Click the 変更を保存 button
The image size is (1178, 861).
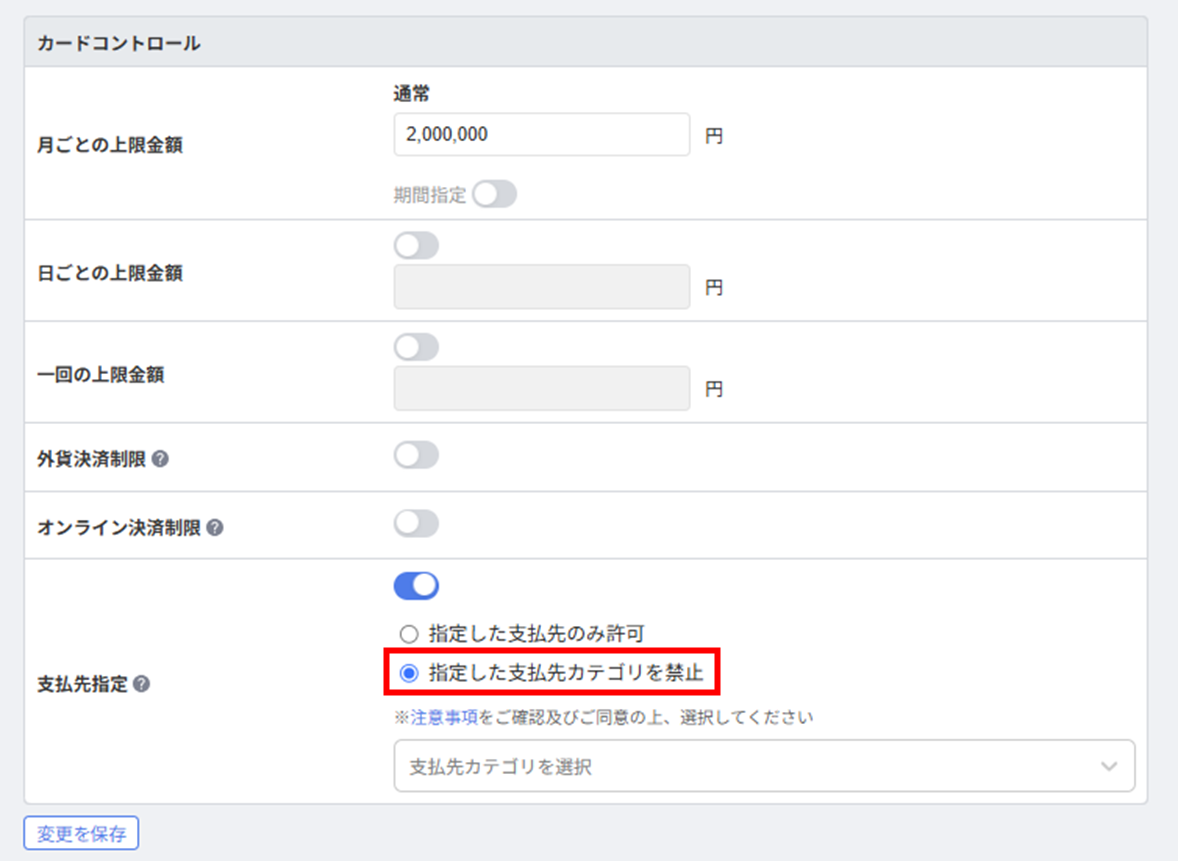coord(81,834)
